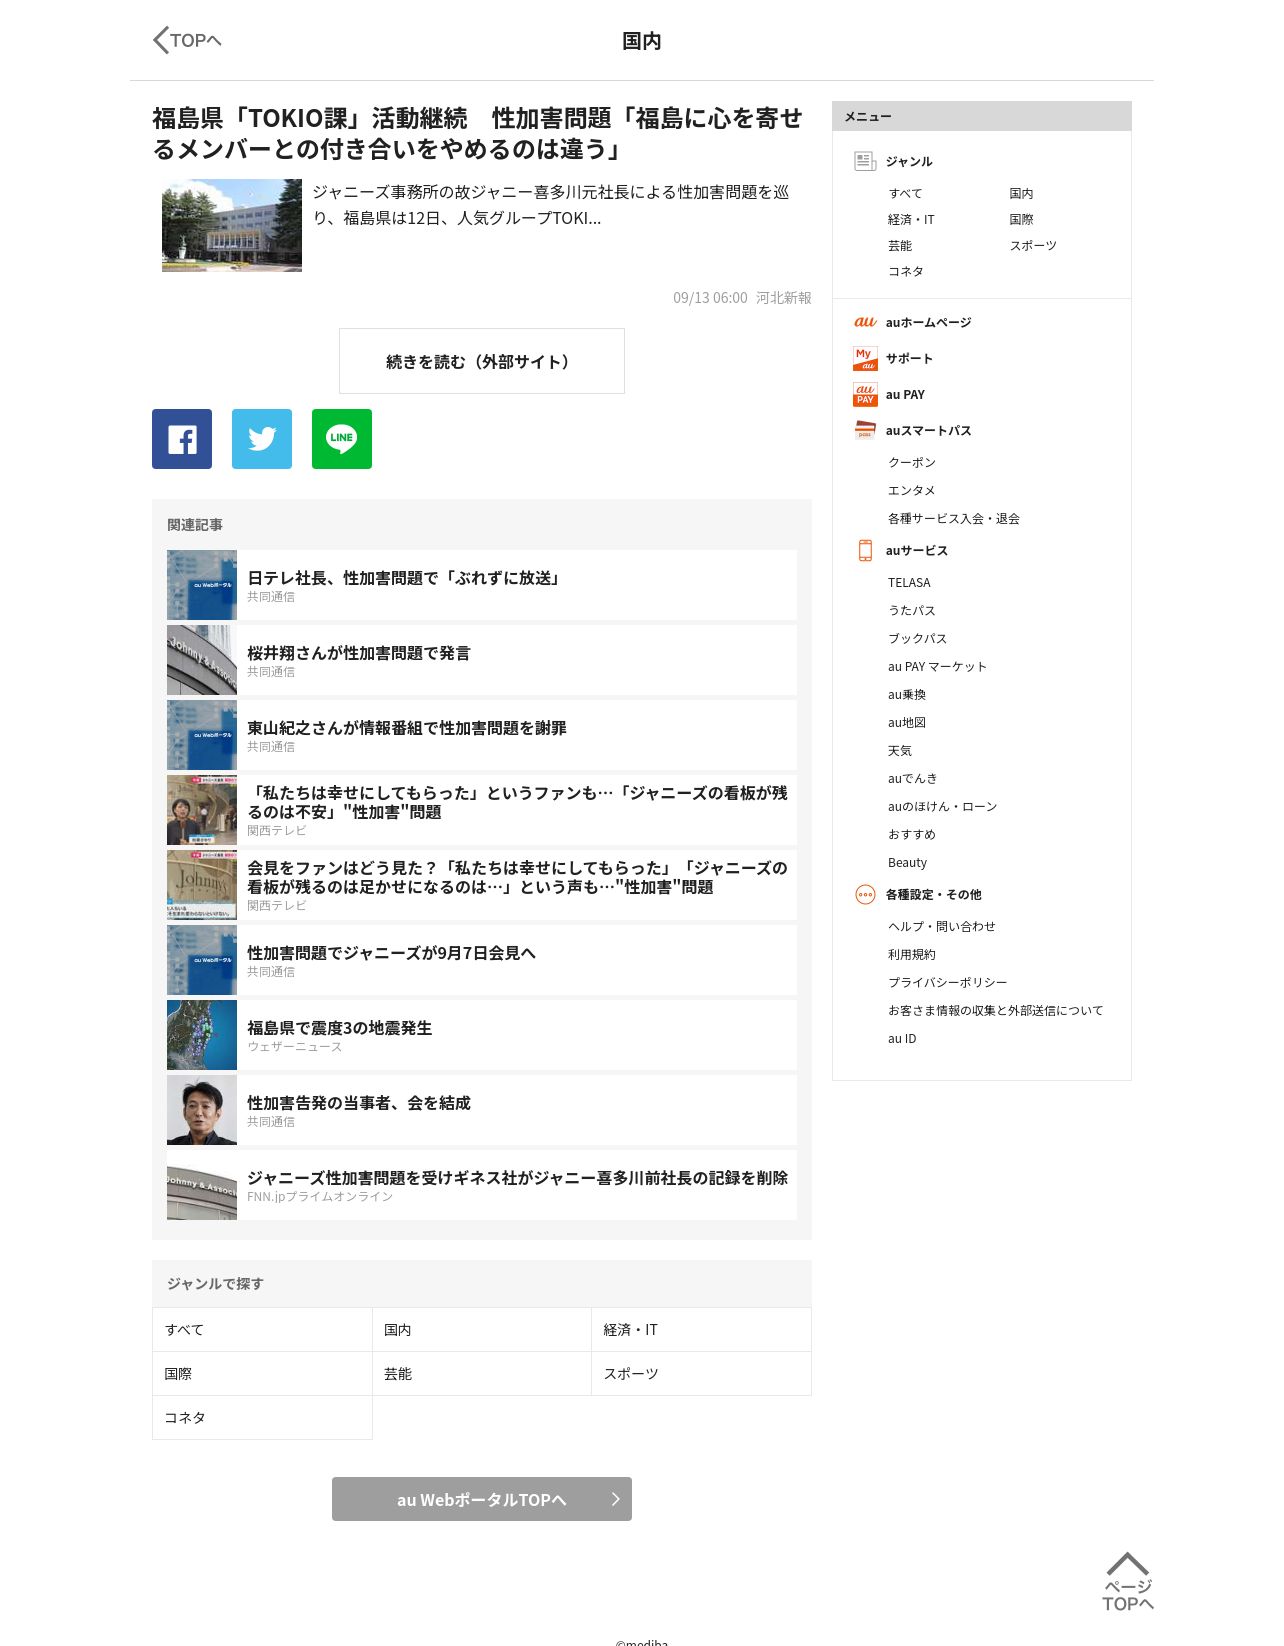Open au地図 link

(907, 722)
